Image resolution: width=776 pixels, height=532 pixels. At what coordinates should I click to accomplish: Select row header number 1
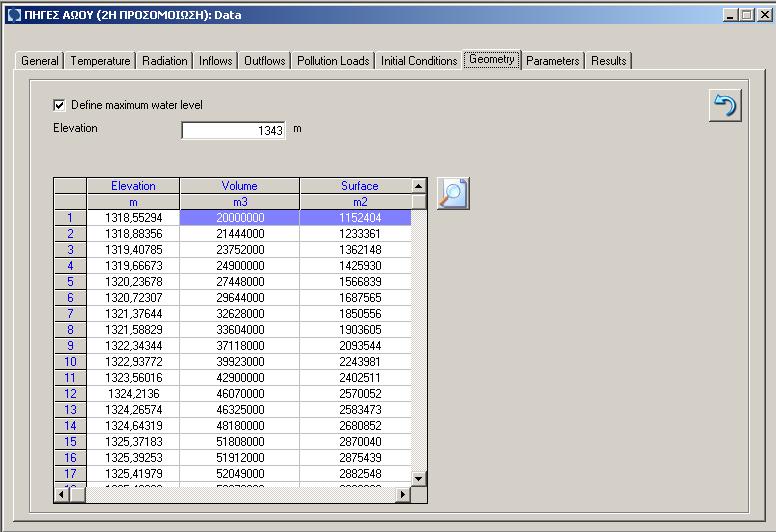(x=70, y=218)
